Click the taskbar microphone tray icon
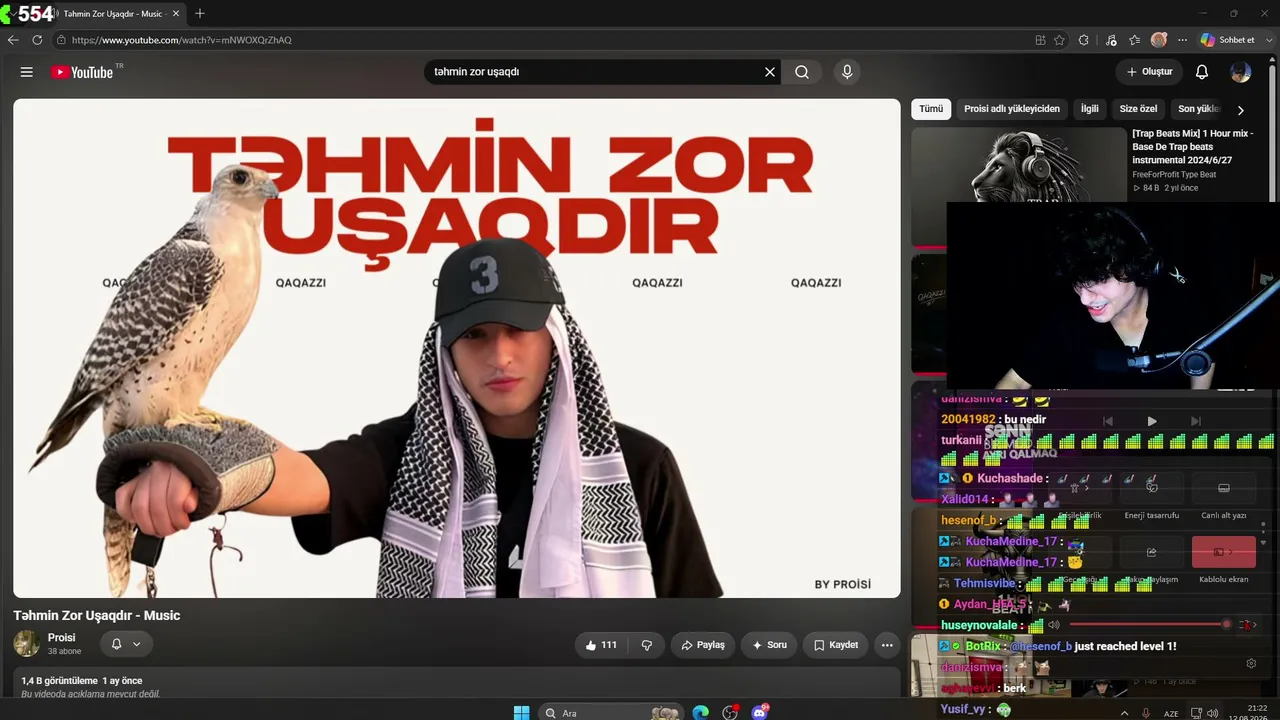 1146,713
